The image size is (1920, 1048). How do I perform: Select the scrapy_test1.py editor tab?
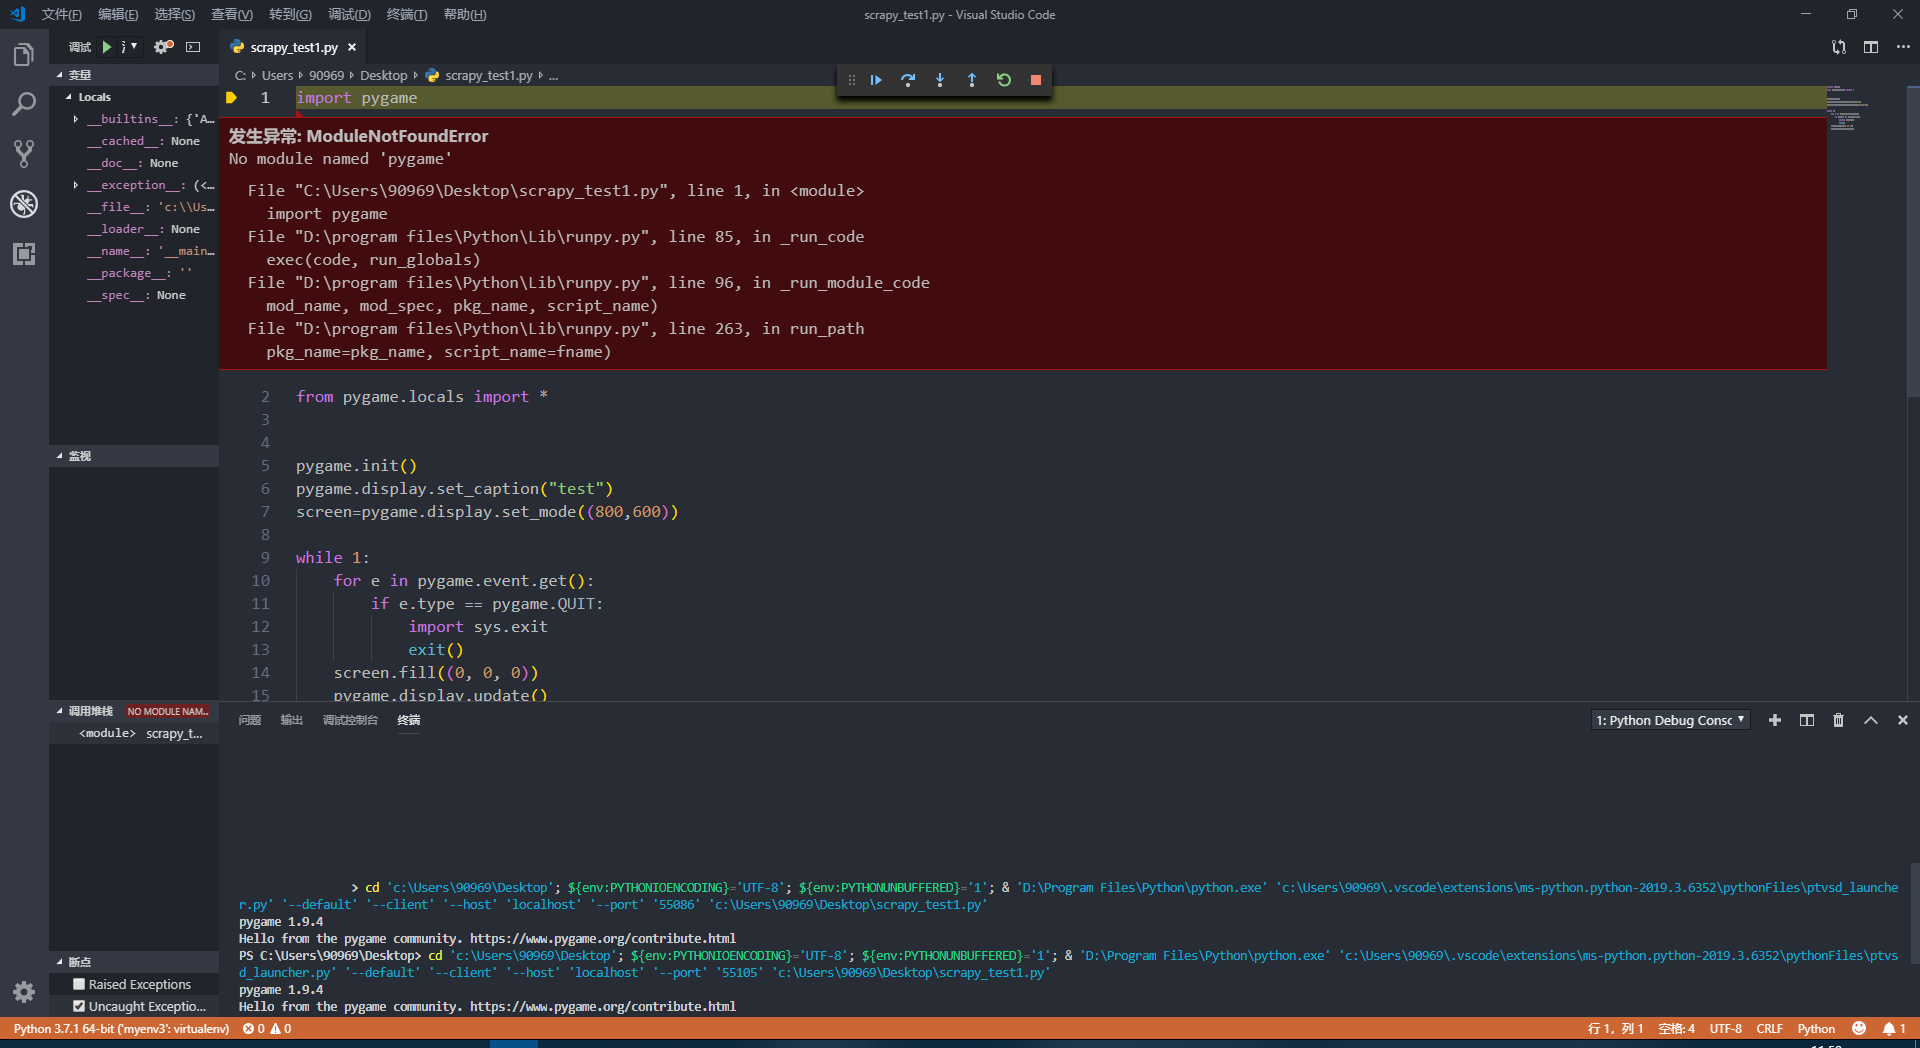coord(293,47)
